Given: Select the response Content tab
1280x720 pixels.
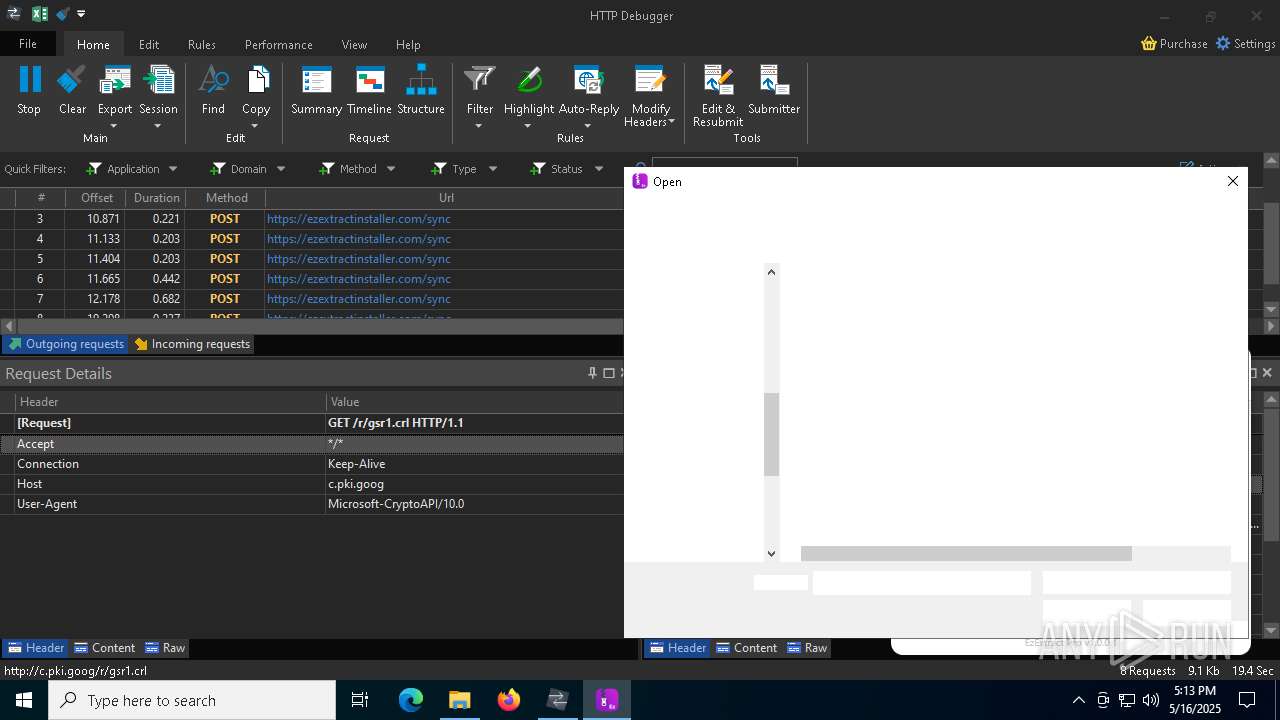Looking at the screenshot, I should (x=747, y=648).
